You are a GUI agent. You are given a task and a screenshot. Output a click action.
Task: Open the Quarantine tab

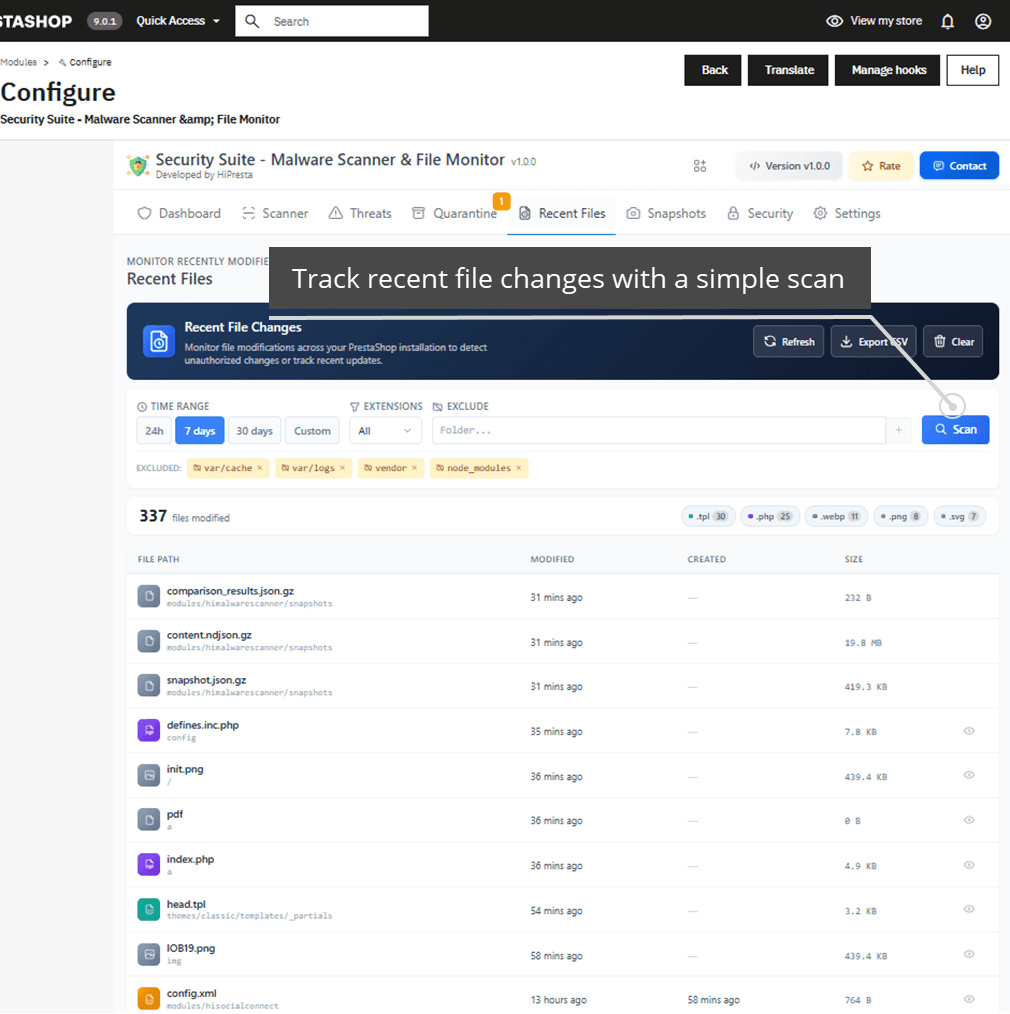click(455, 213)
